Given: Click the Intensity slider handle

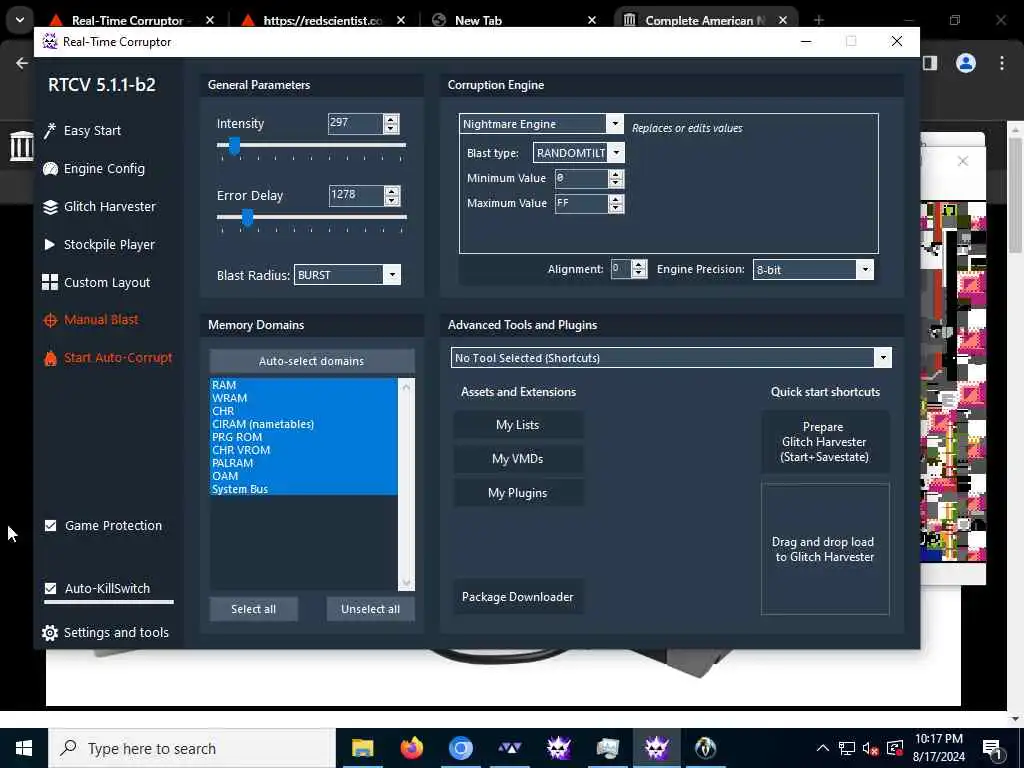Looking at the screenshot, I should [234, 146].
